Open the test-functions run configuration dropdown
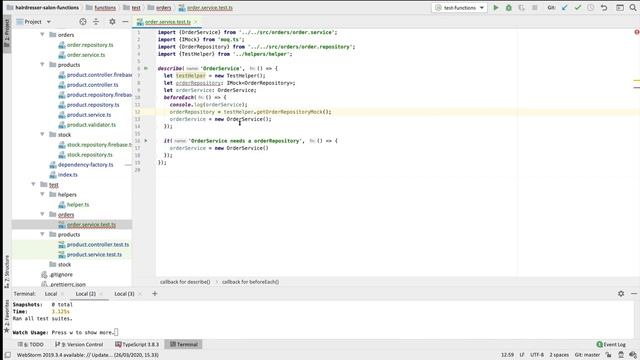Screen dimensions: 640x360 pyautogui.click(x=460, y=8)
